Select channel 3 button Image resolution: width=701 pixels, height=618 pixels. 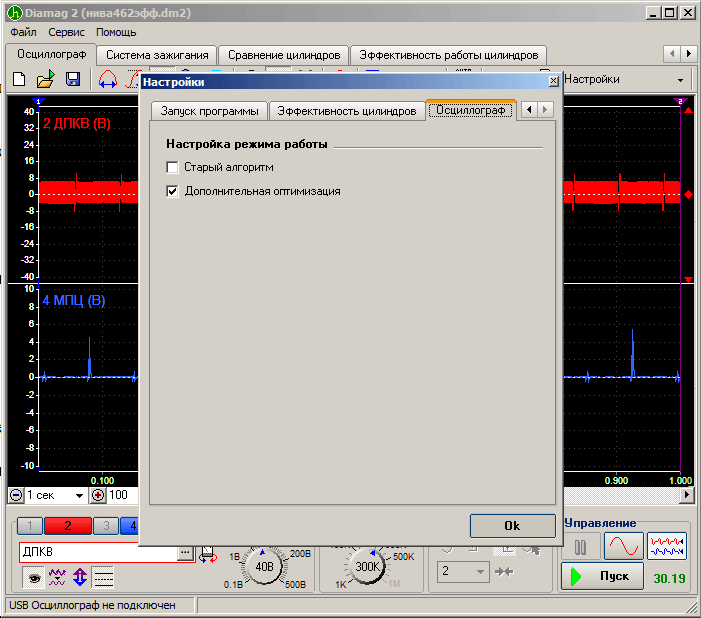click(x=106, y=525)
